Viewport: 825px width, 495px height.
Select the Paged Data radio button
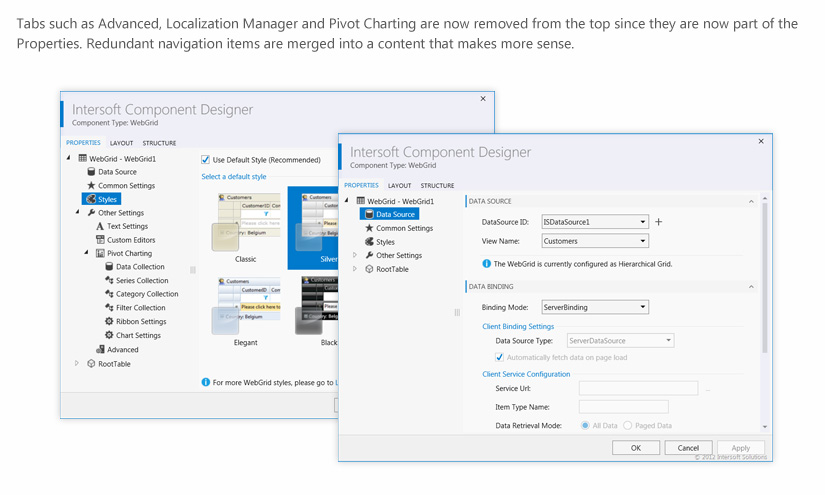(628, 425)
